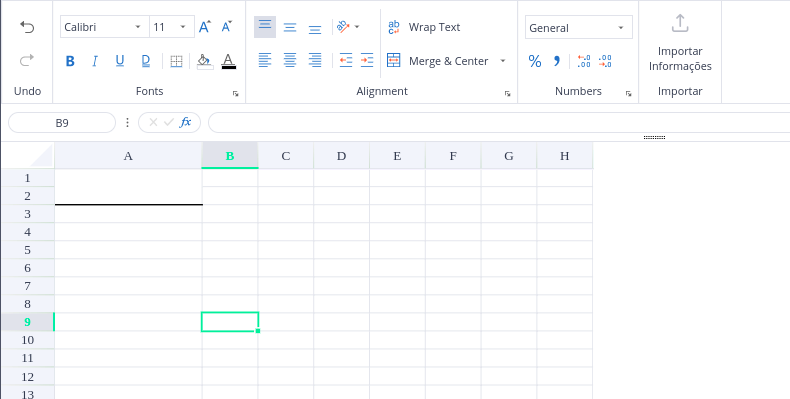The height and width of the screenshot is (399, 790).
Task: Click the three-dot handle beside Name Box
Action: pos(127,122)
